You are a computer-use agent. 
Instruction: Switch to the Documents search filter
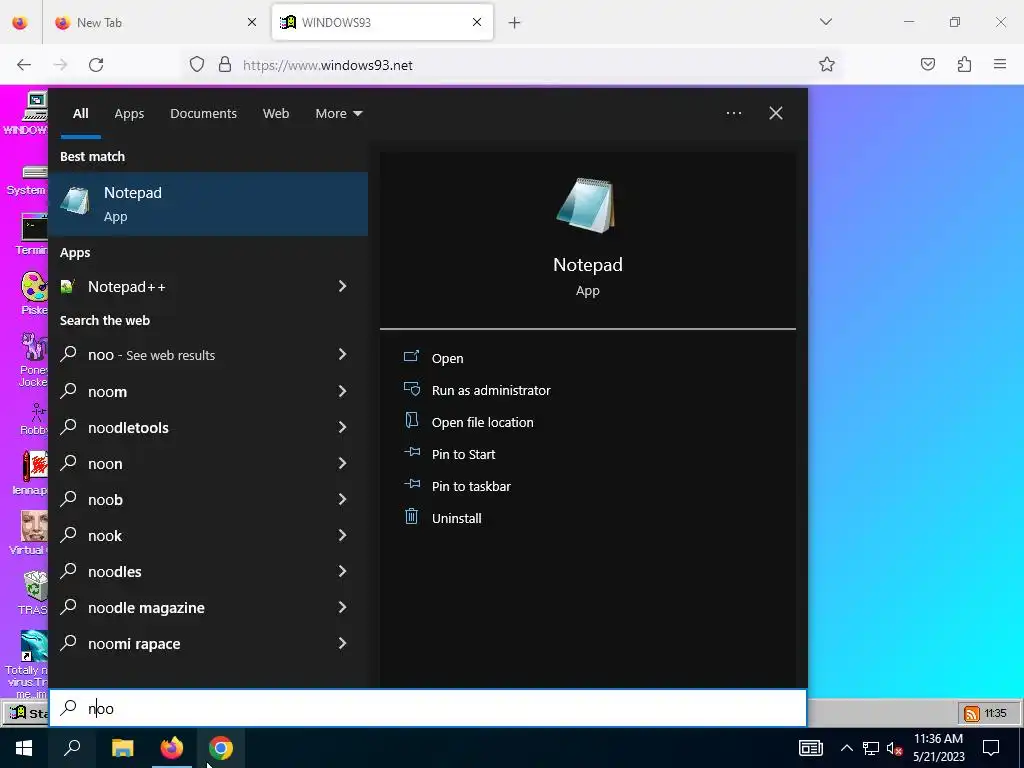coord(203,114)
